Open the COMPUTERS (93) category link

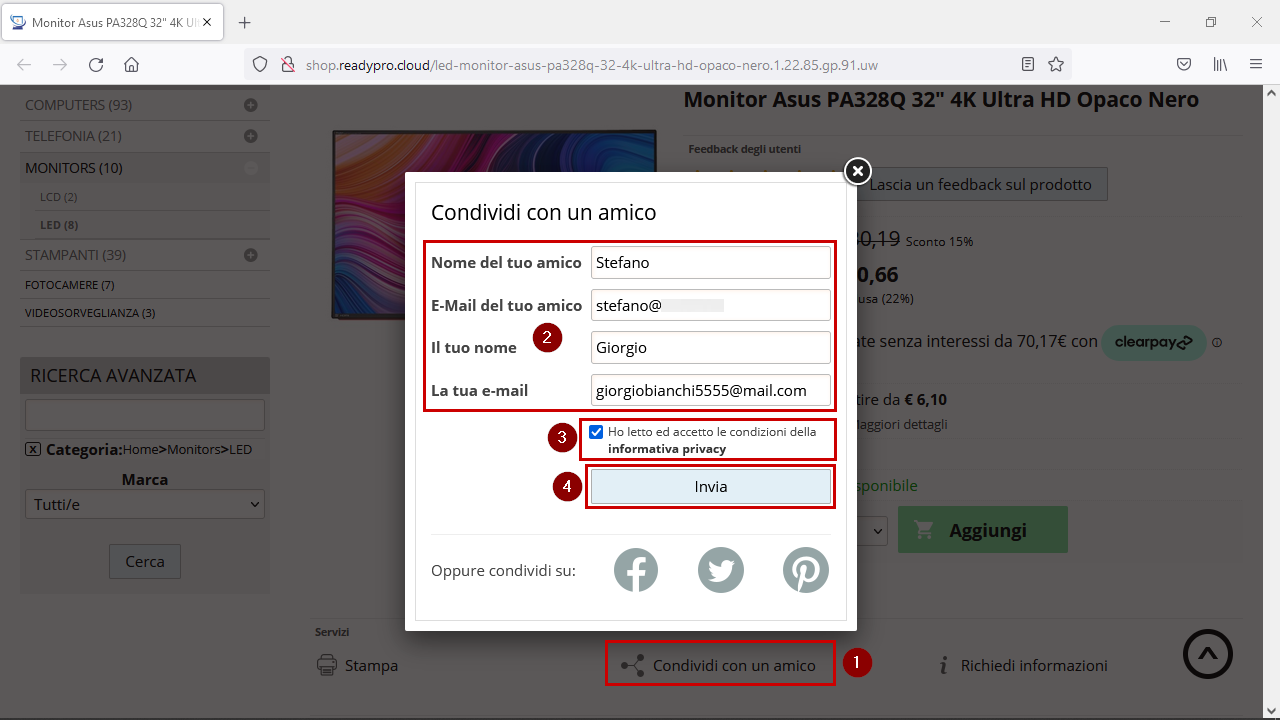pyautogui.click(x=78, y=105)
